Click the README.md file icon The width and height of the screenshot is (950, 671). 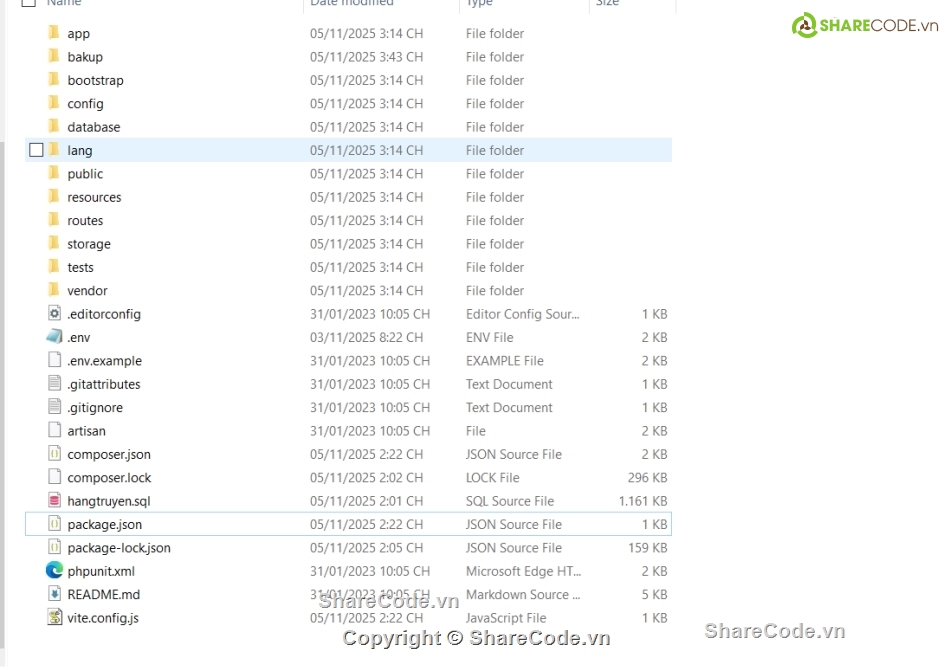(x=54, y=594)
